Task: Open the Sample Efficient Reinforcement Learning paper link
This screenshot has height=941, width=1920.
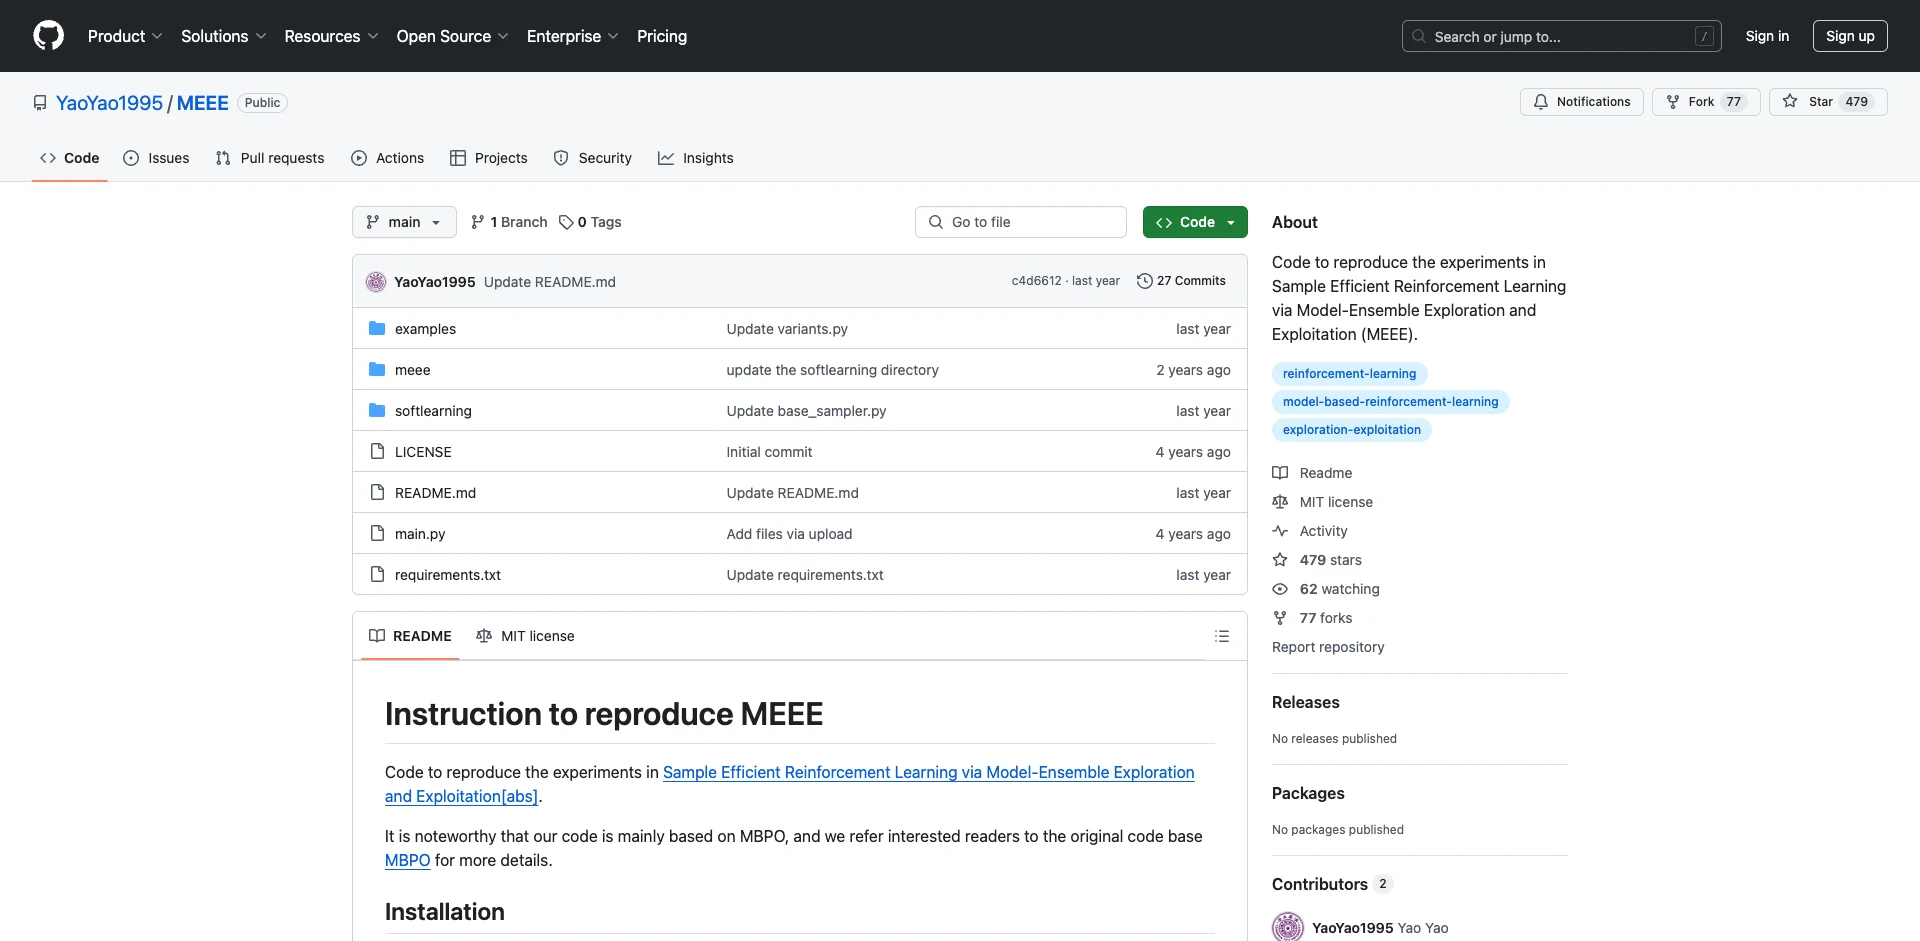Action: tap(790, 784)
